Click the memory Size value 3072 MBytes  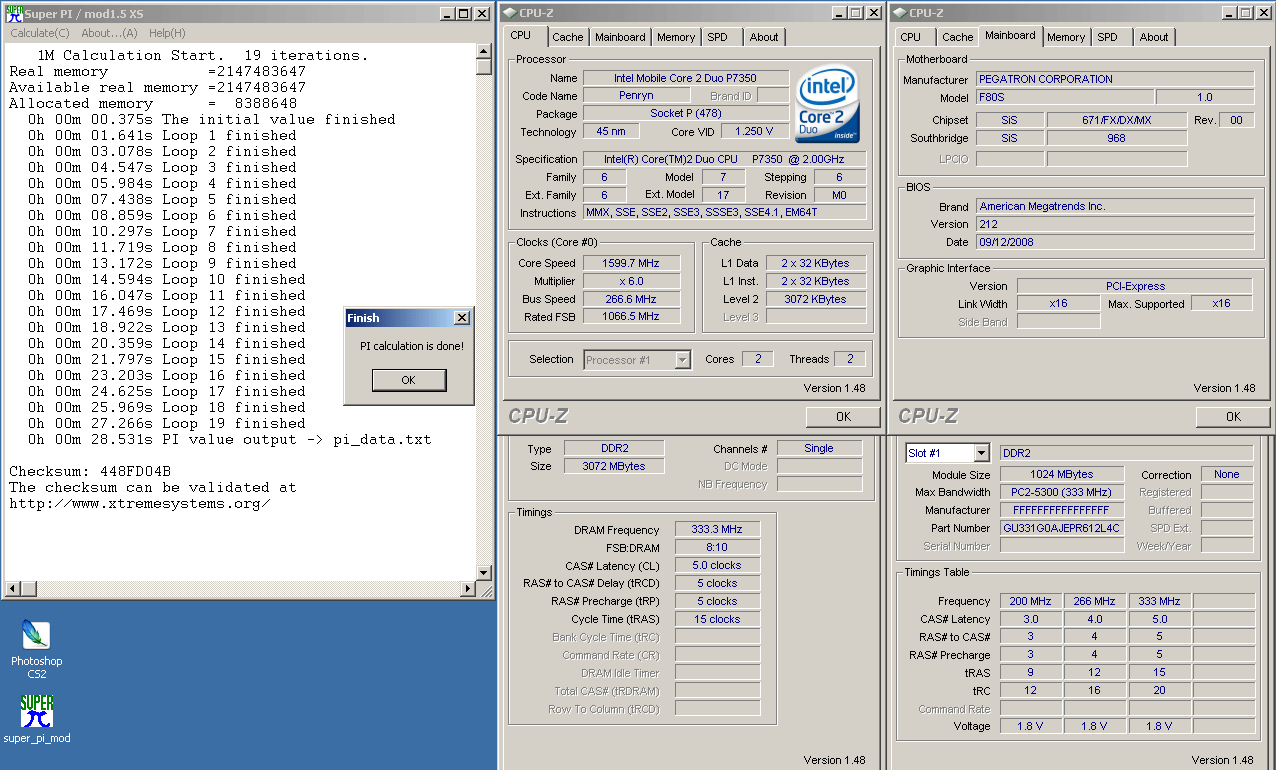pyautogui.click(x=614, y=466)
